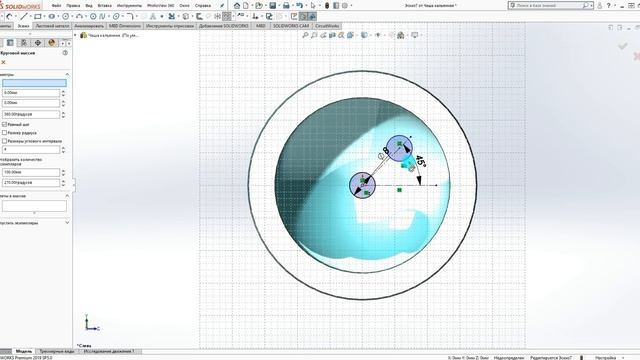Click the 100.00mm radius field

click(31, 172)
